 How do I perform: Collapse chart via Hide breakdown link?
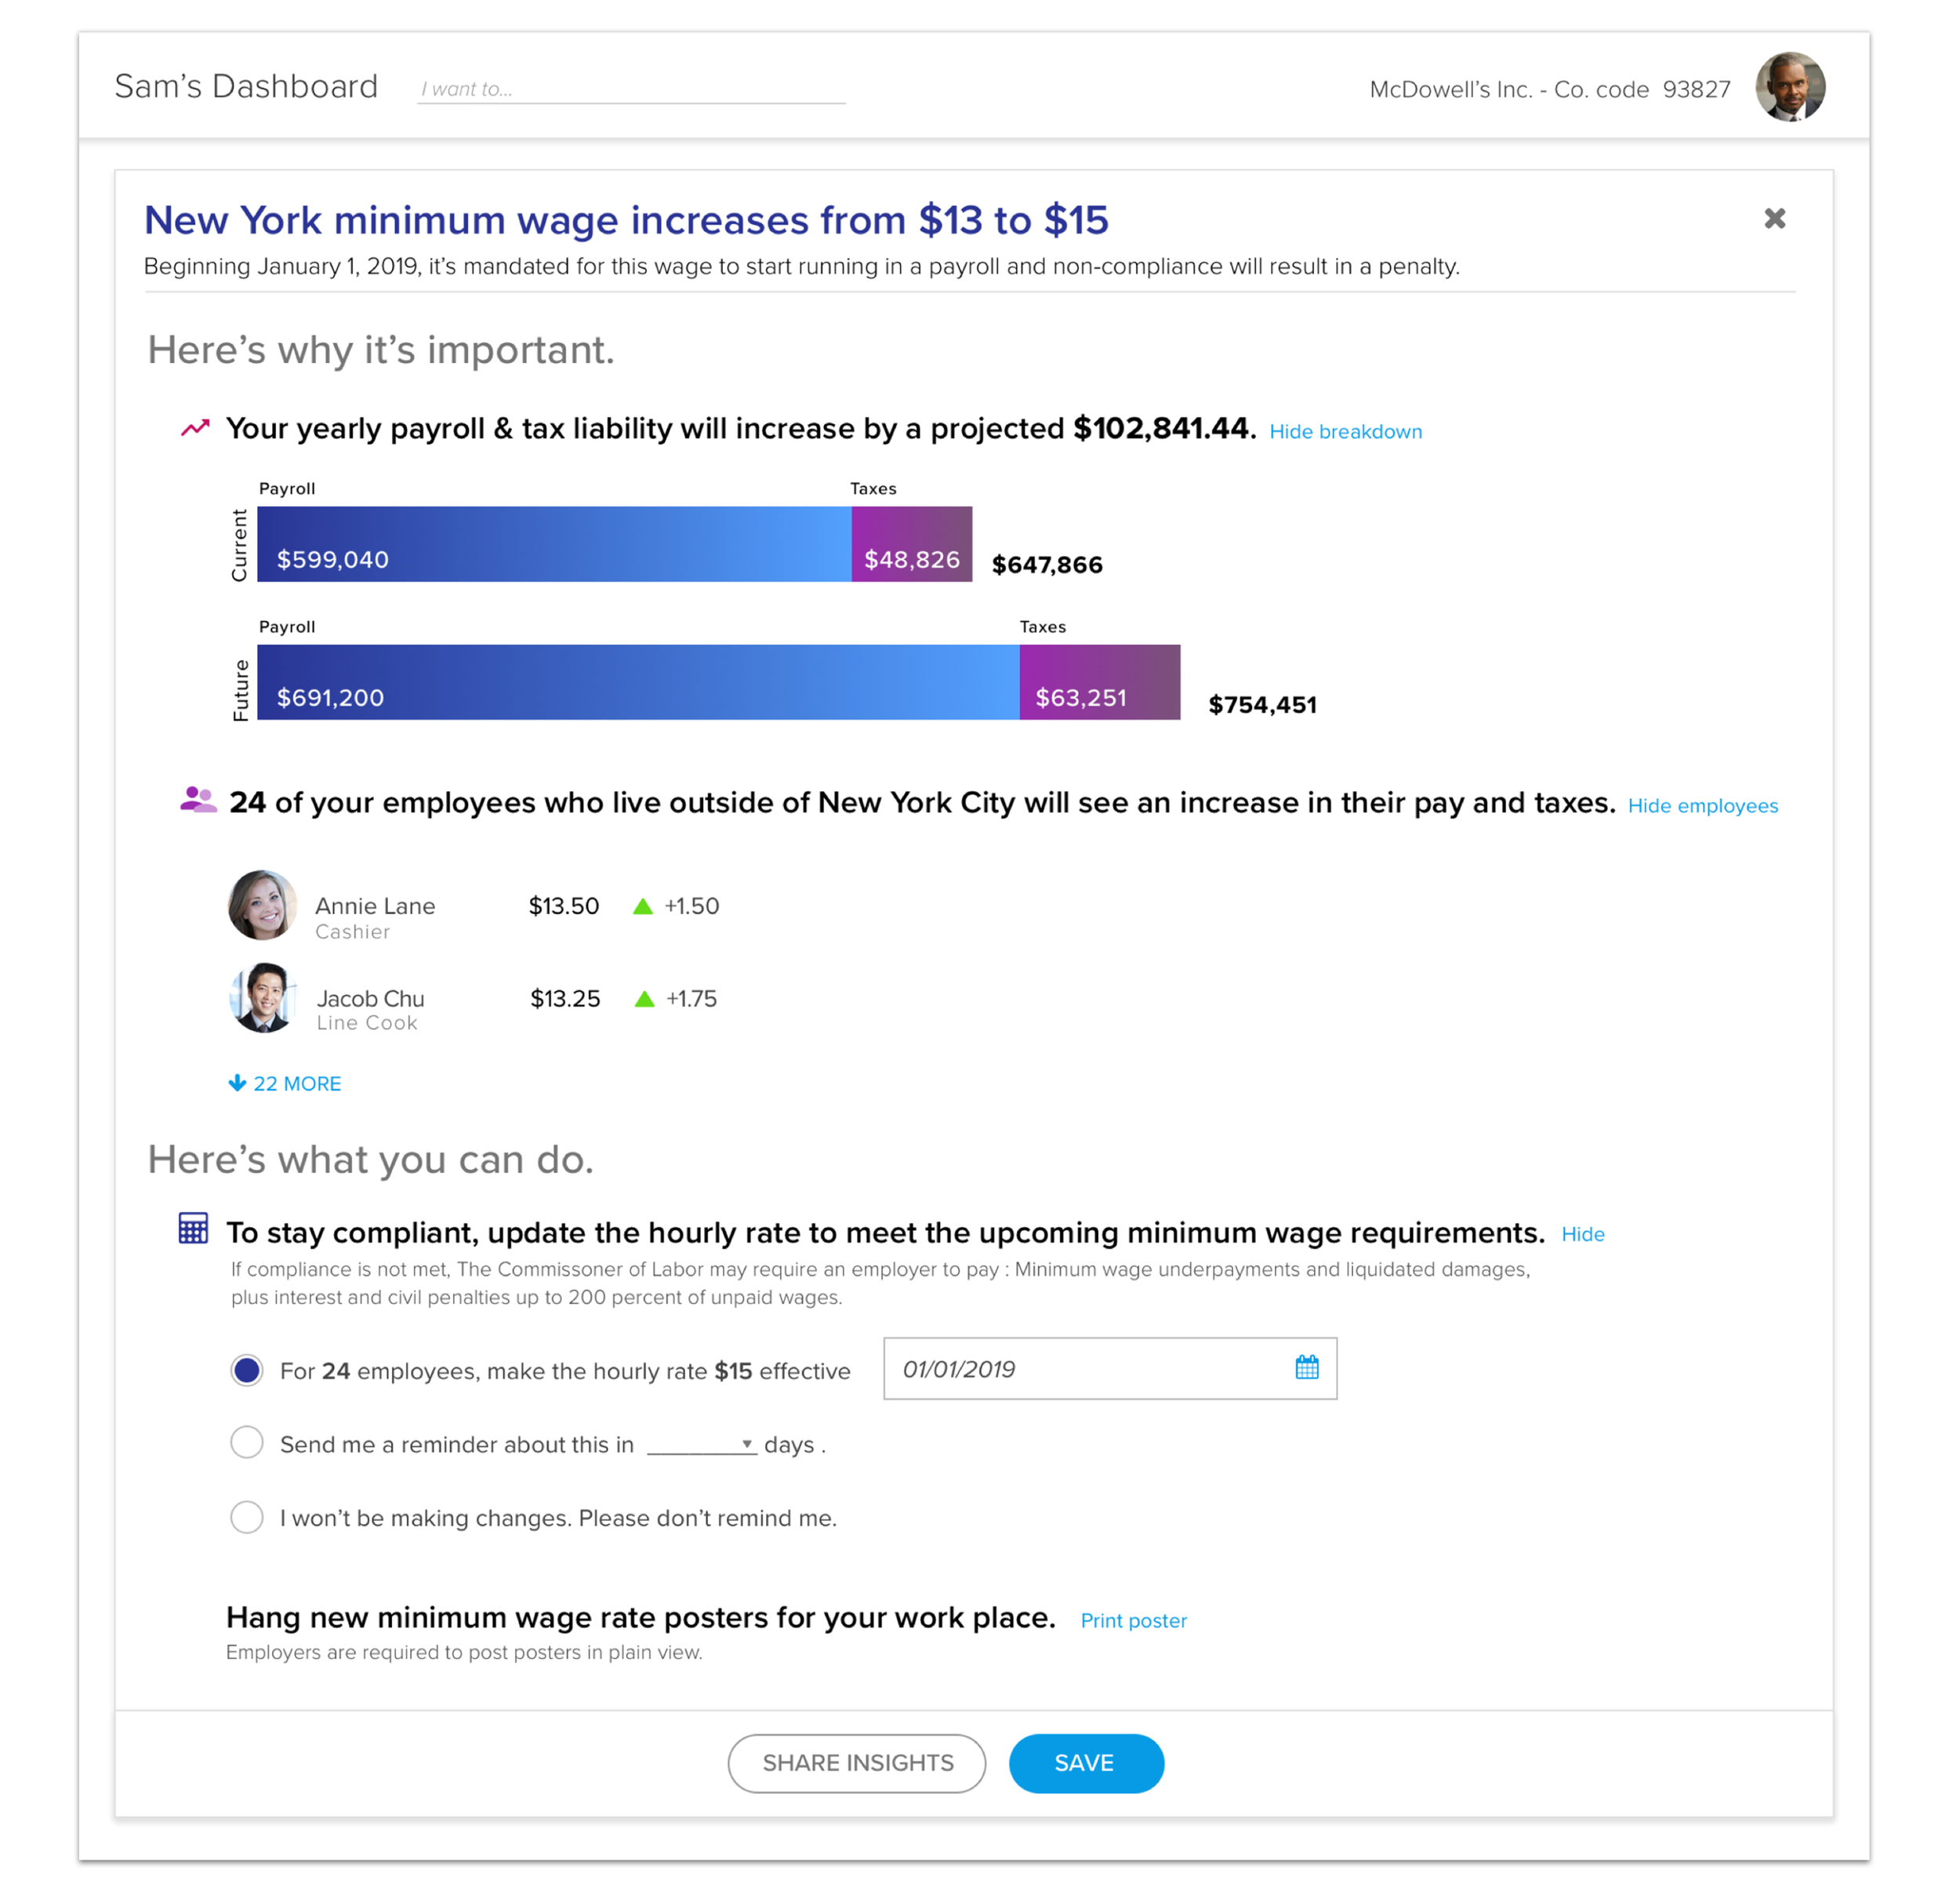(x=1345, y=431)
